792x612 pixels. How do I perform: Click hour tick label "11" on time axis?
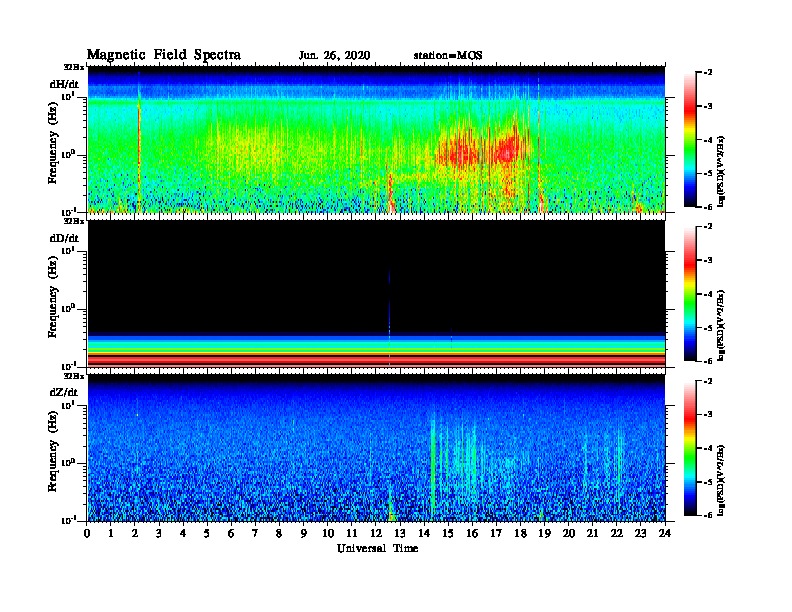(352, 533)
